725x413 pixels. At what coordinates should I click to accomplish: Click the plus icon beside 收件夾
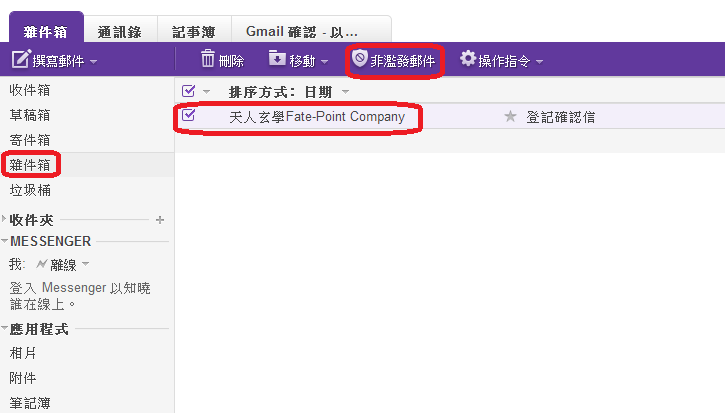point(160,219)
